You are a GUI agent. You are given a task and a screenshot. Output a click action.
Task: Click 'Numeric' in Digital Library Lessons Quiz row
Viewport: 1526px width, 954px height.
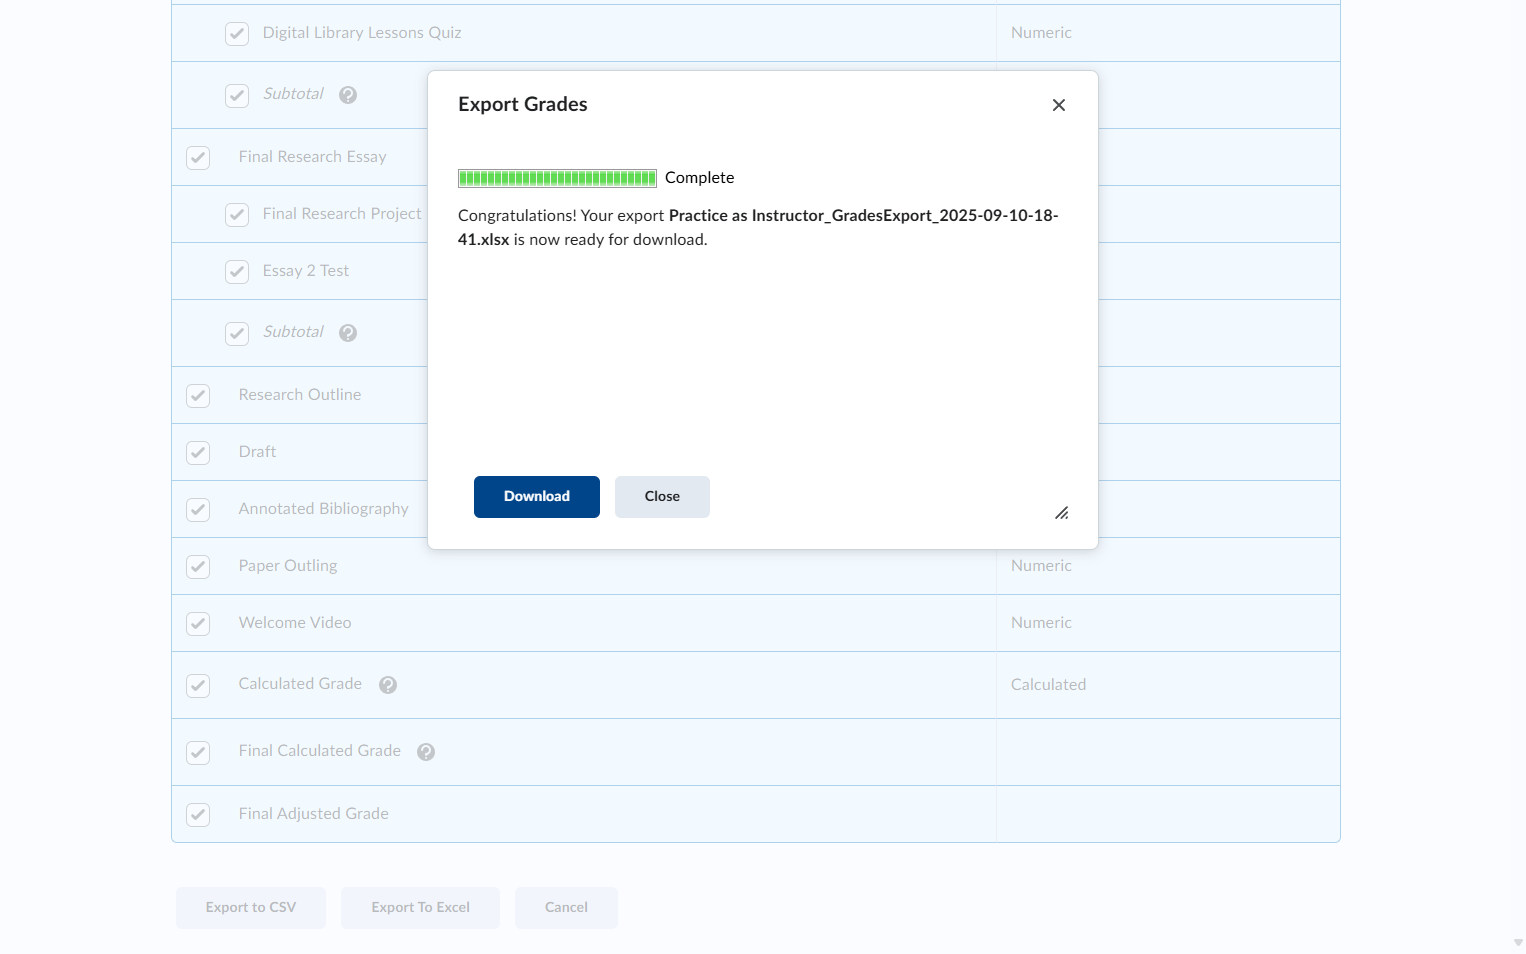[1041, 33]
